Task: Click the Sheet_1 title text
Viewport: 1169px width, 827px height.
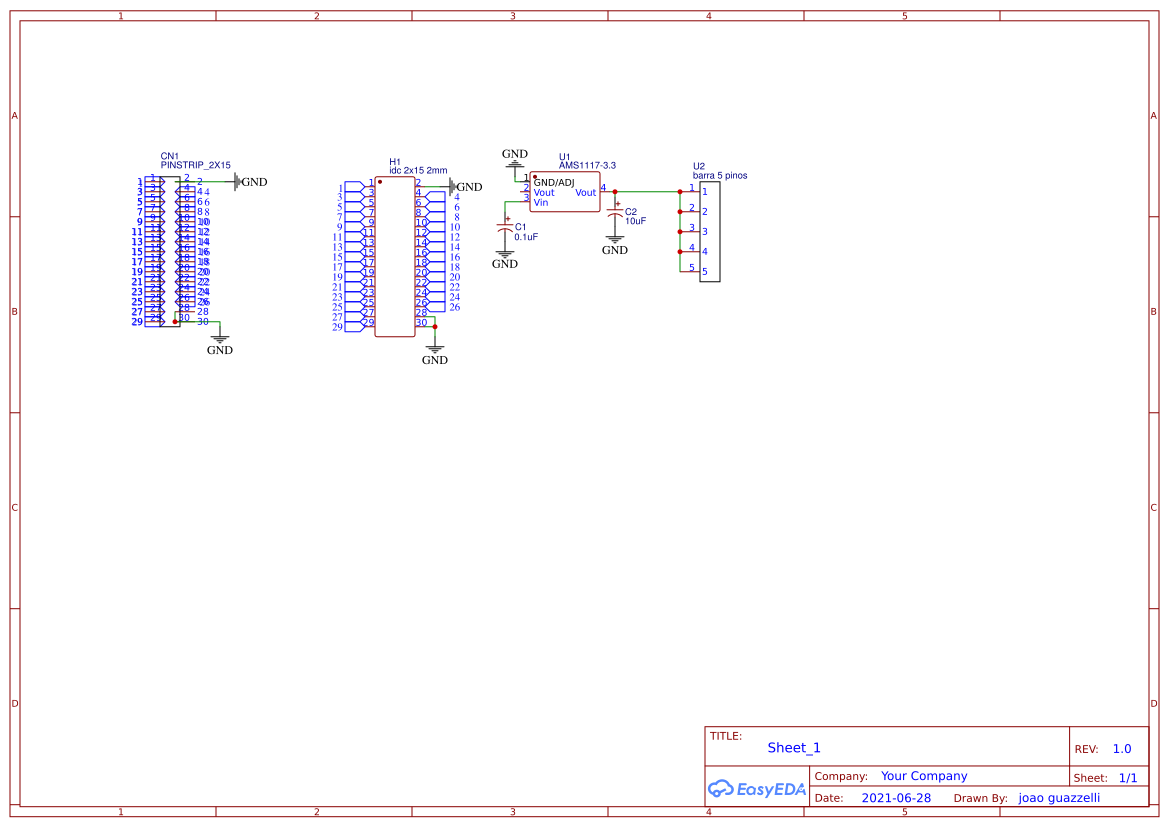Action: (x=794, y=748)
